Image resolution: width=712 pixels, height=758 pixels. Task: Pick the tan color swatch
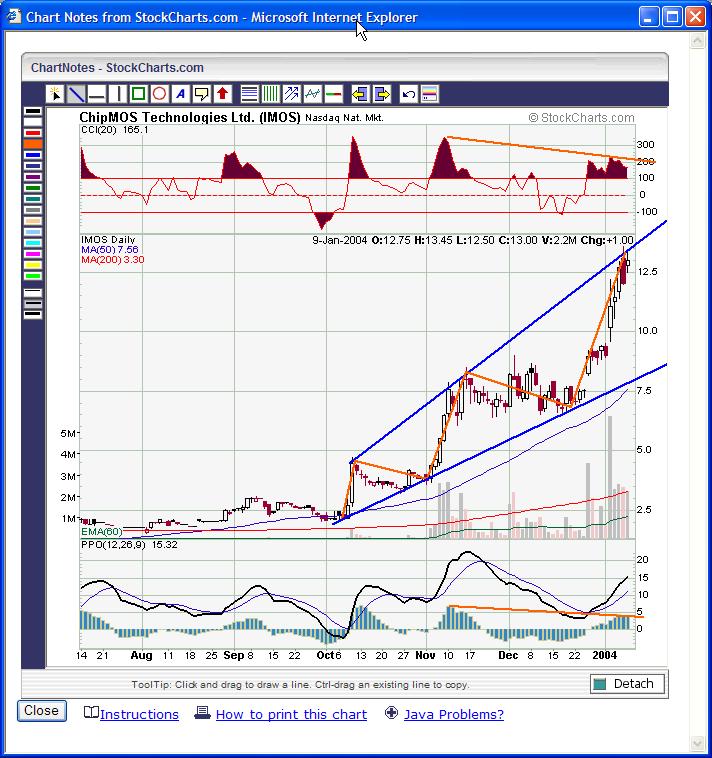(x=33, y=221)
